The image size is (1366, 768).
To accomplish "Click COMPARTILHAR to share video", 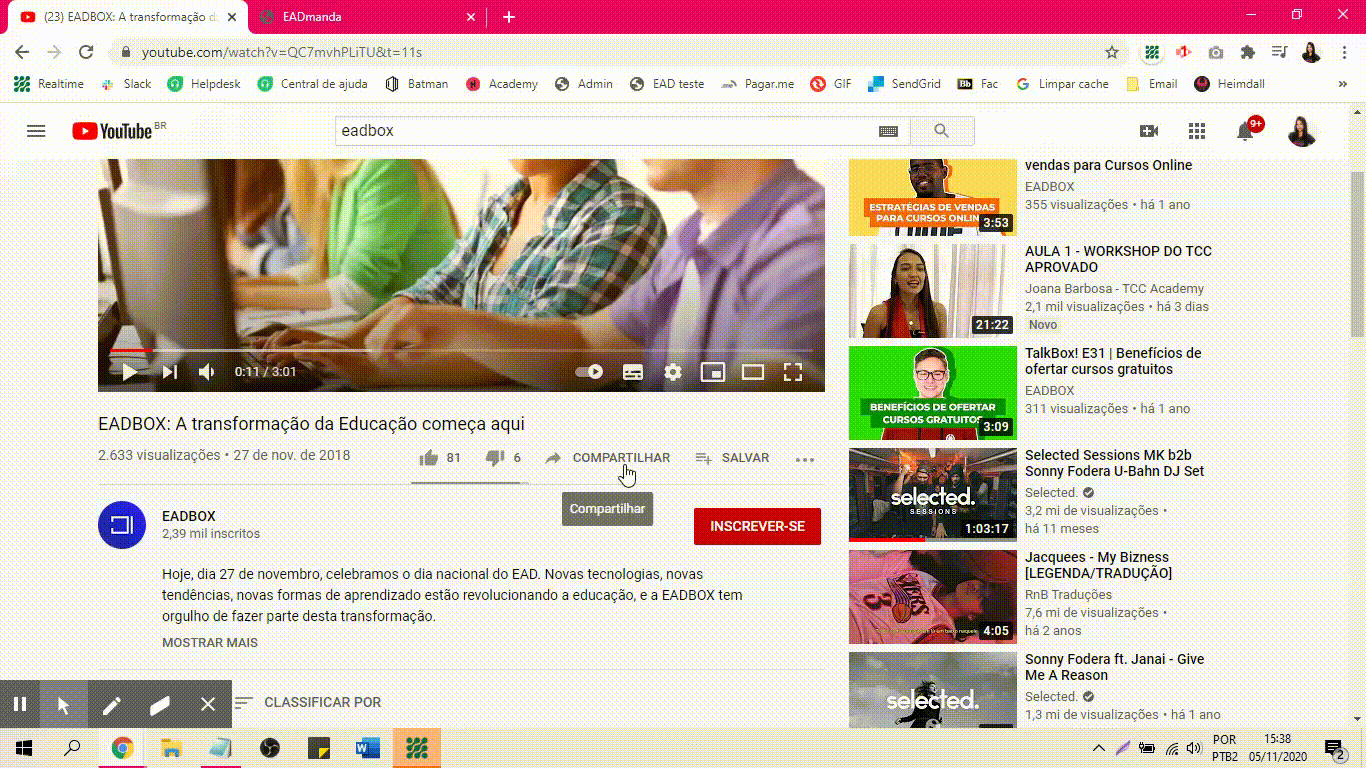I will 607,458.
